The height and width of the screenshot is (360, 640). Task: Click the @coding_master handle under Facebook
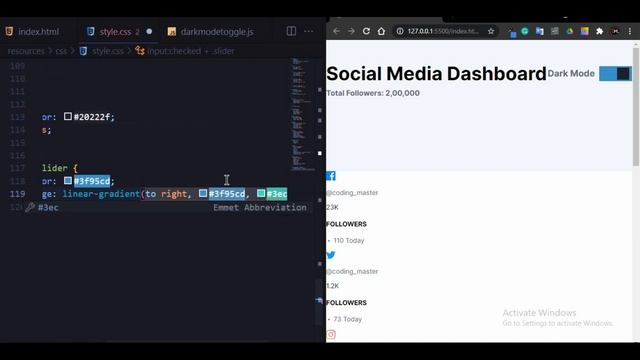coord(352,193)
